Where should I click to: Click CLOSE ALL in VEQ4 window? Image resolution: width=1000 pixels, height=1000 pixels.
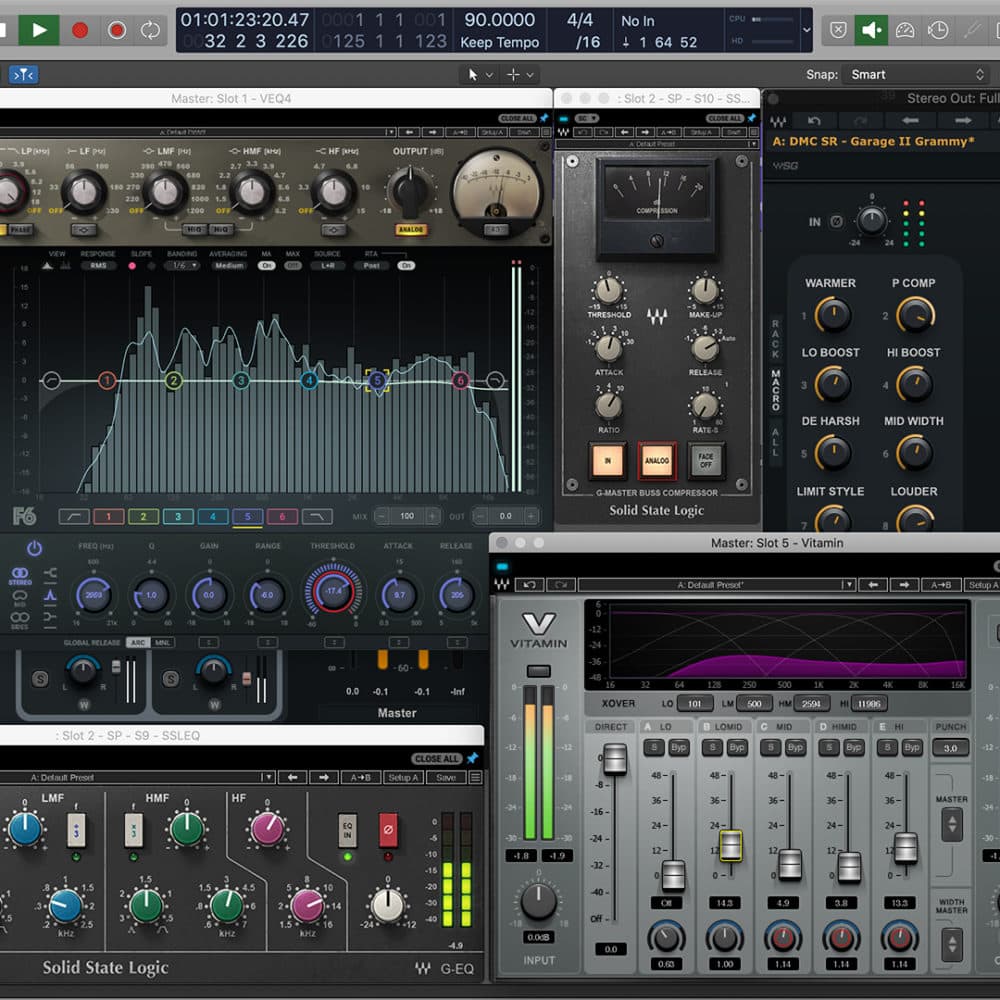click(518, 118)
